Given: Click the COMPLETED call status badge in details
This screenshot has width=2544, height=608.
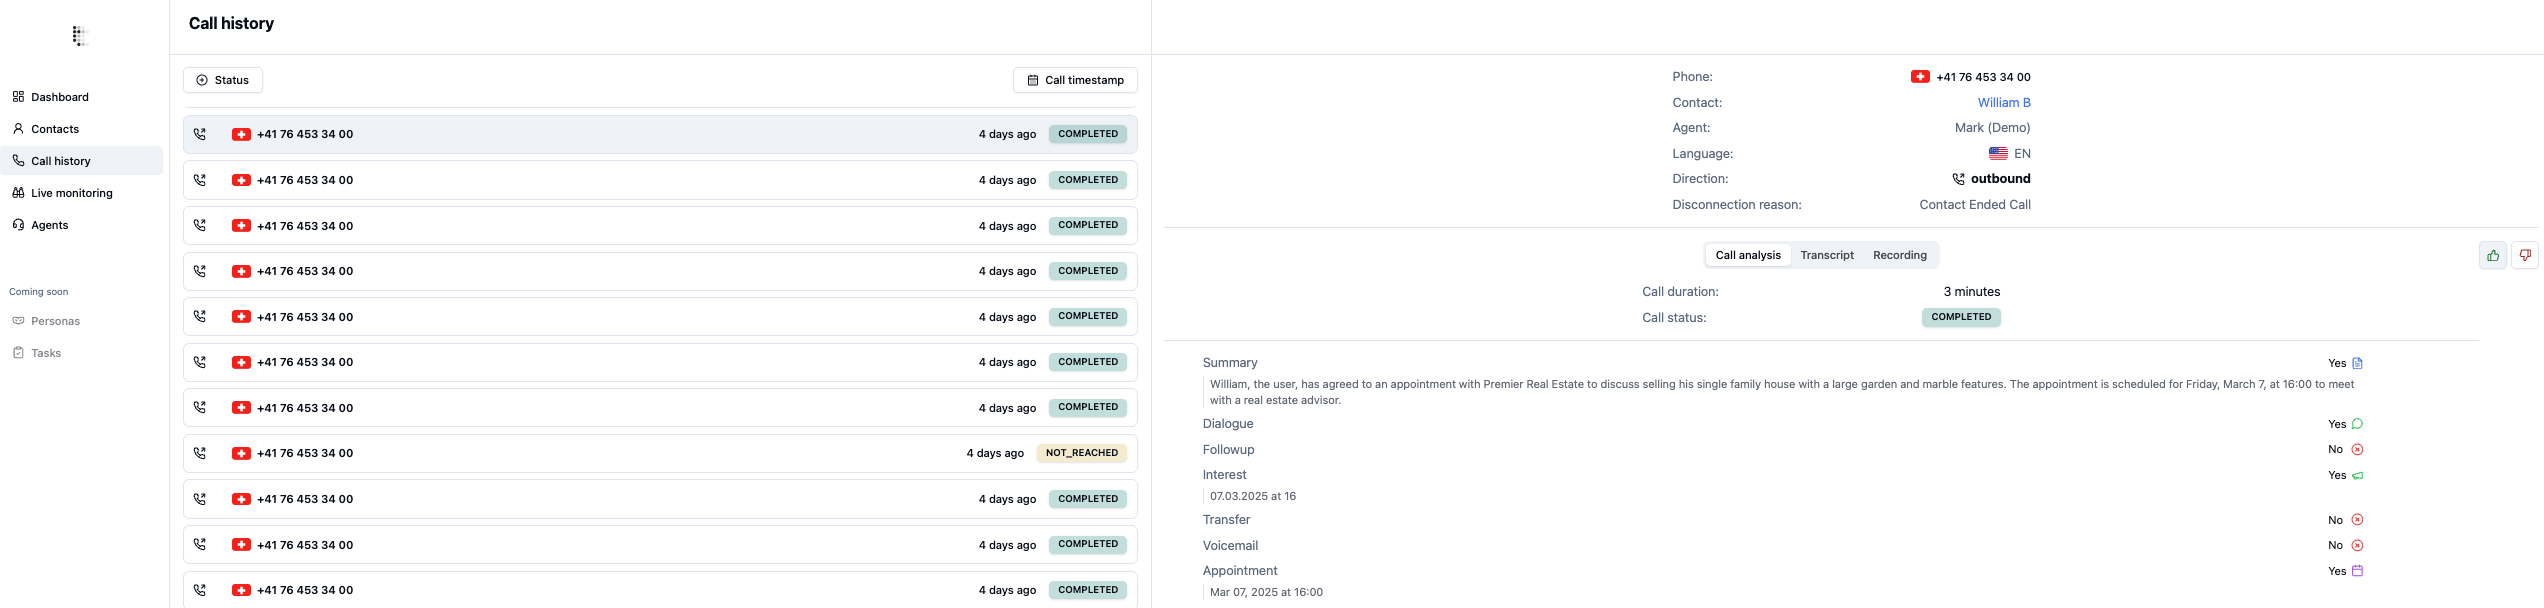Looking at the screenshot, I should [1961, 317].
